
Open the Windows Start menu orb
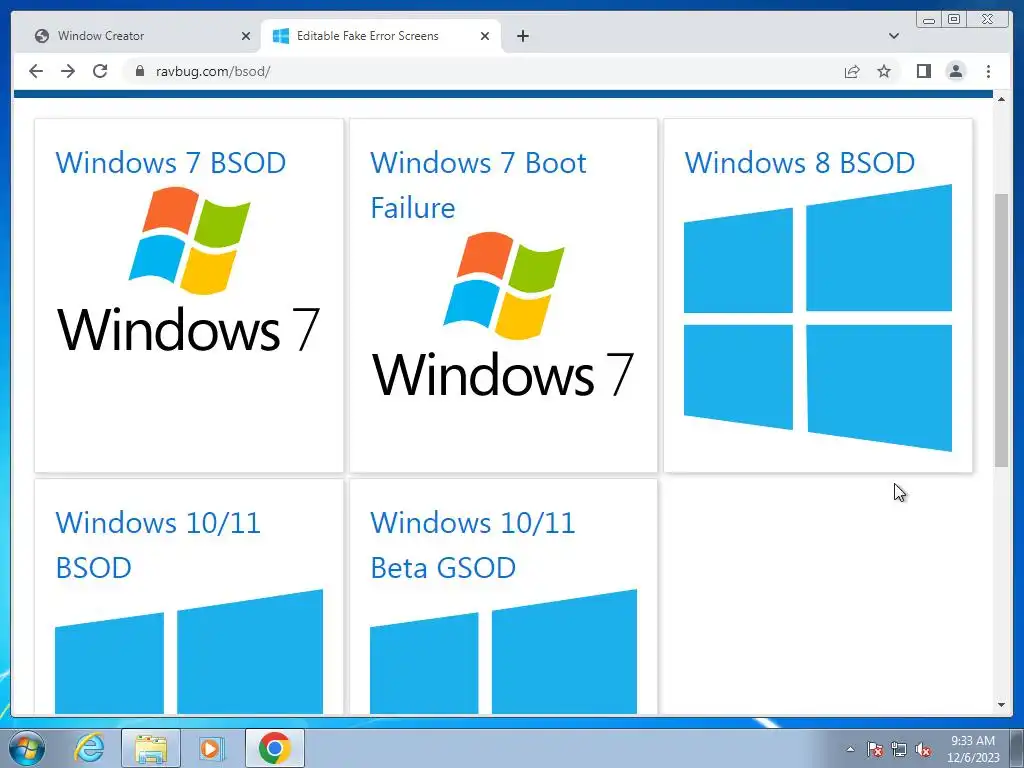click(x=27, y=748)
